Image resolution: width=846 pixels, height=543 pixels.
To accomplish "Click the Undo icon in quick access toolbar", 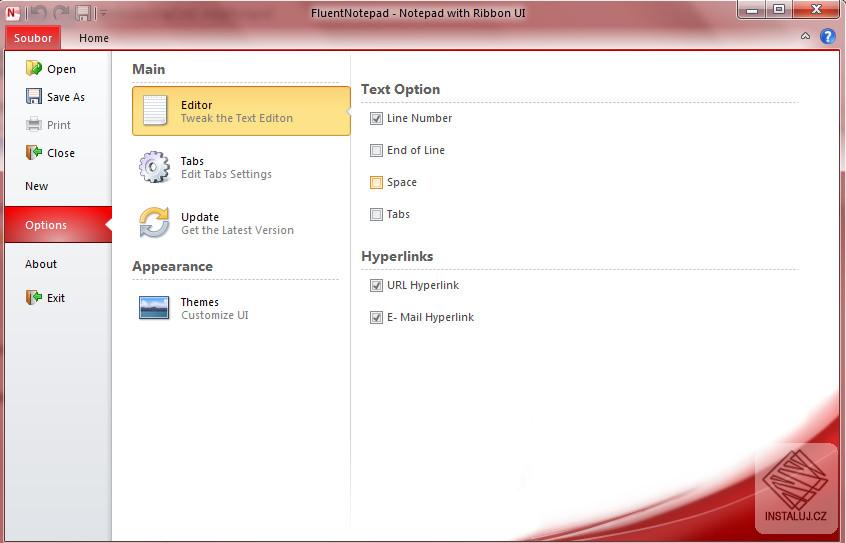I will (38, 12).
